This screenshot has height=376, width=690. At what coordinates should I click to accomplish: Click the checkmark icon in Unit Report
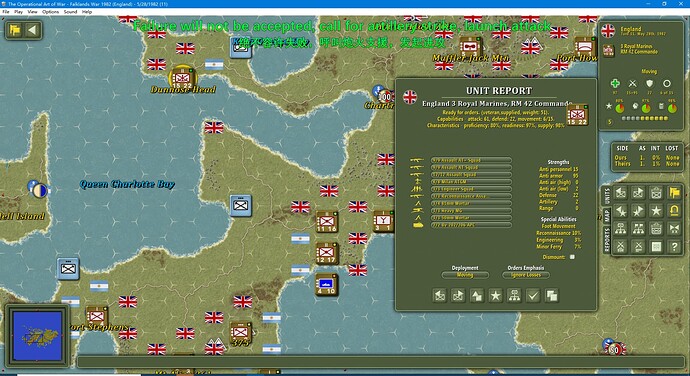pos(533,295)
